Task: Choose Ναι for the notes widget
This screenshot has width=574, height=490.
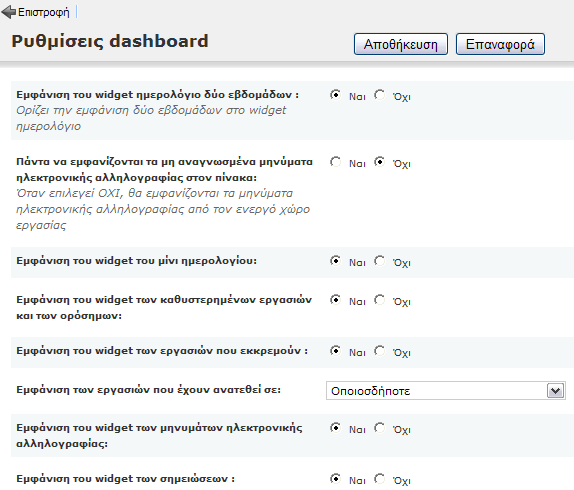Action: click(x=335, y=479)
